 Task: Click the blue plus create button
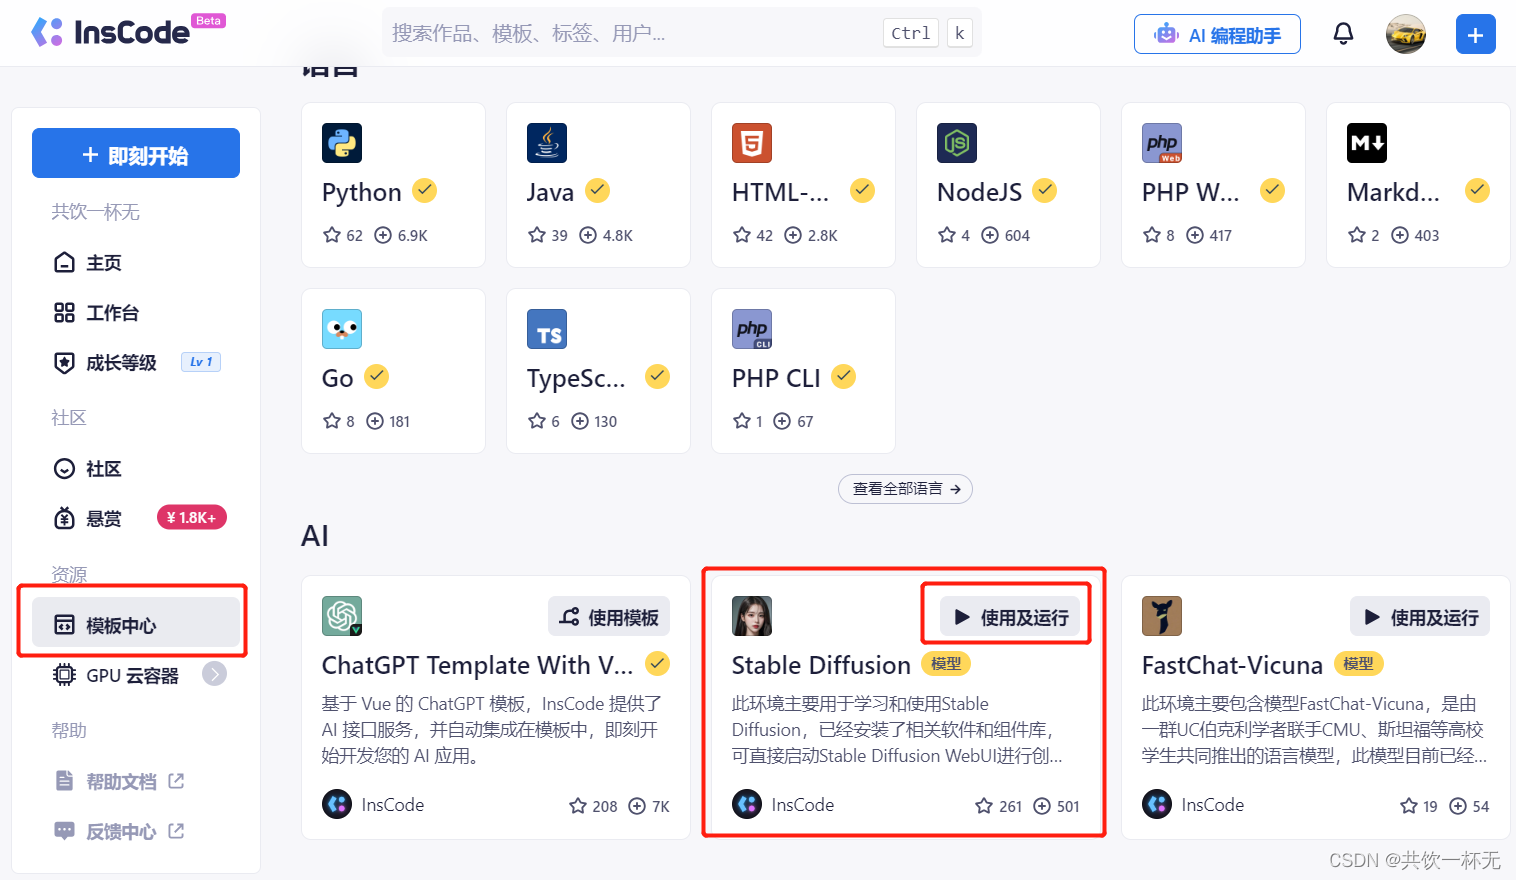tap(1475, 34)
